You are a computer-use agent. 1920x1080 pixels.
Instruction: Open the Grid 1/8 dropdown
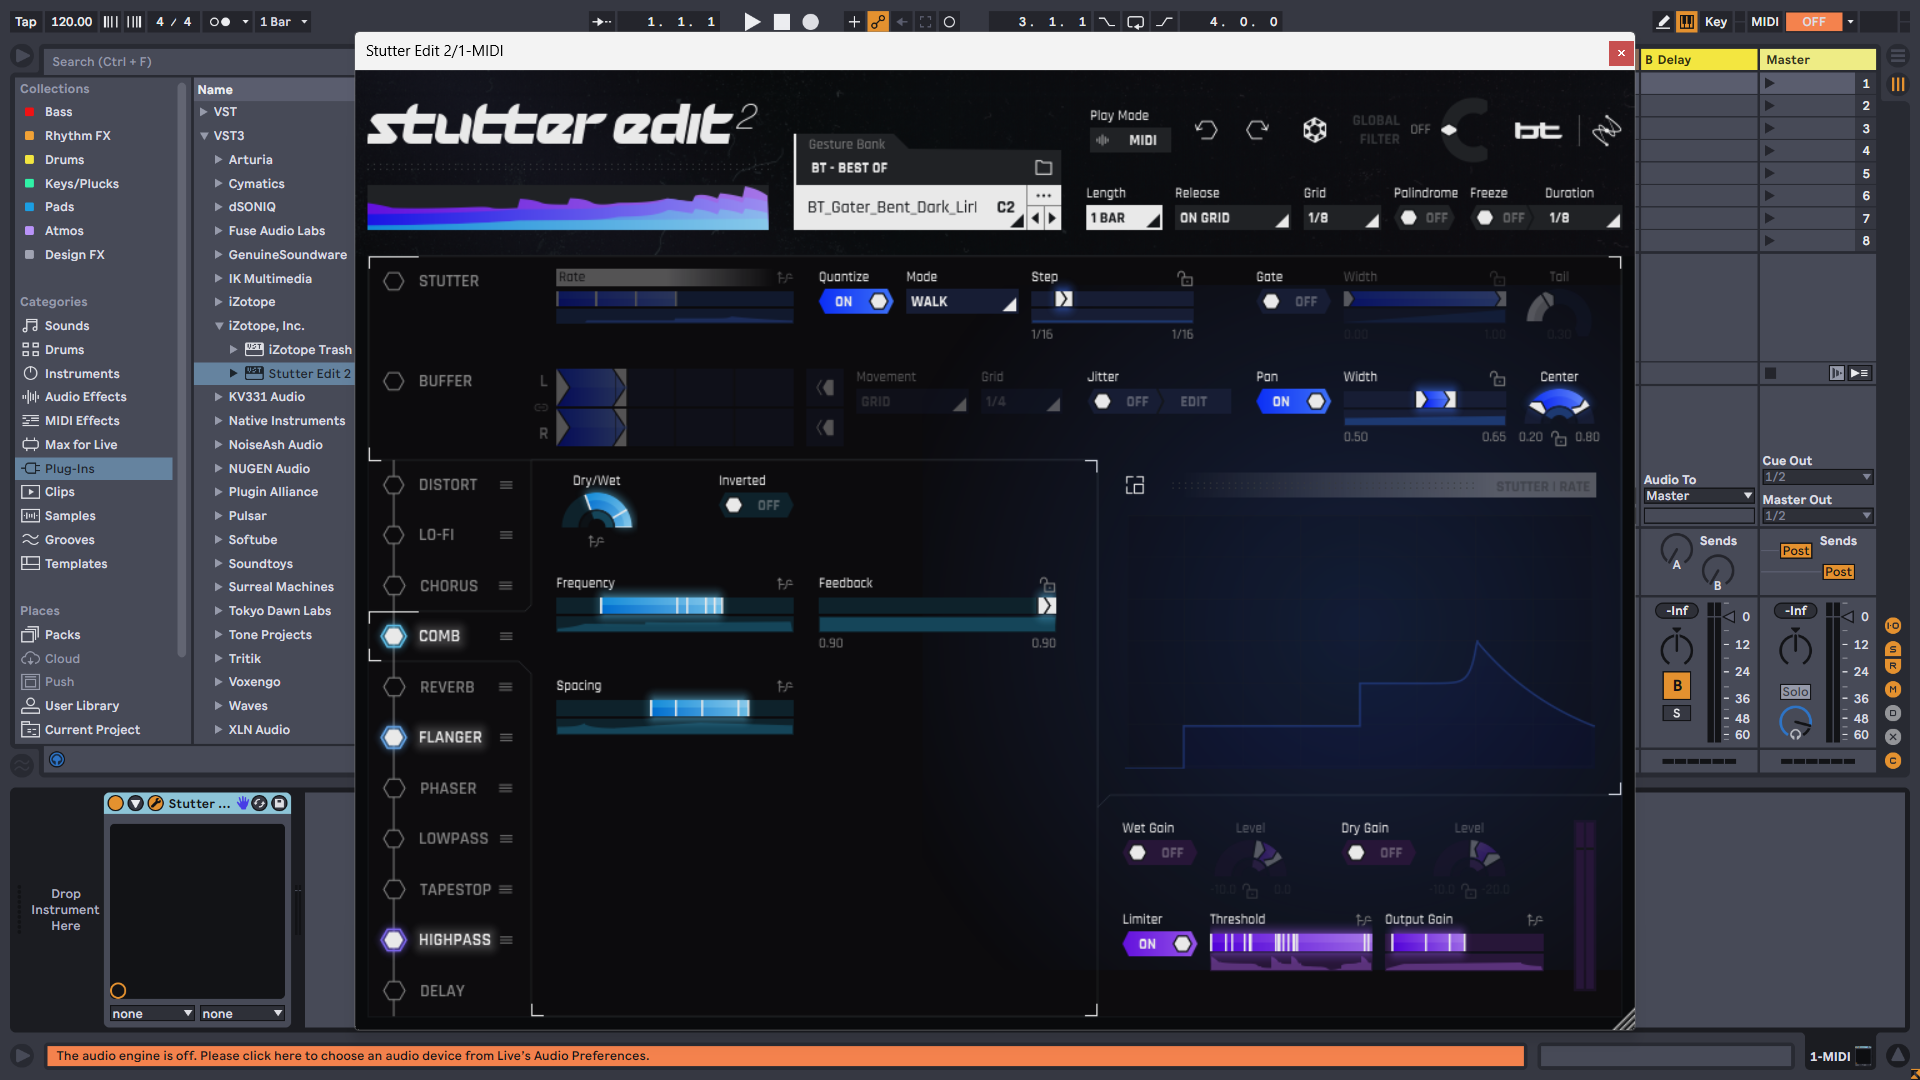[x=1342, y=218]
